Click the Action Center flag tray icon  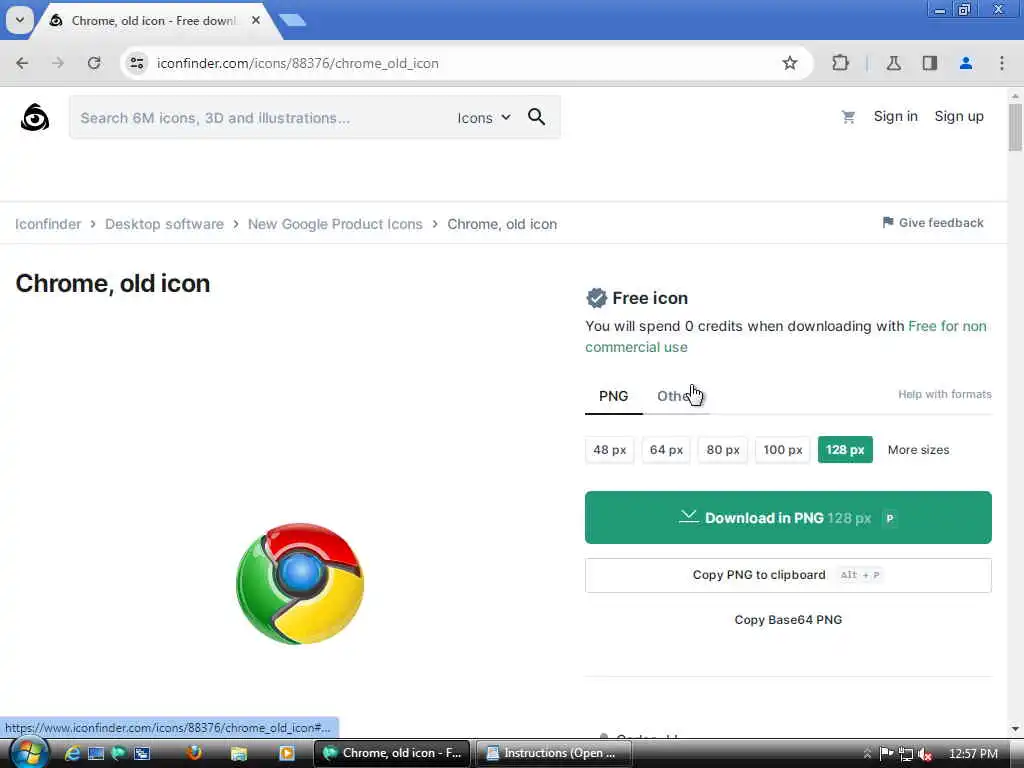point(886,754)
